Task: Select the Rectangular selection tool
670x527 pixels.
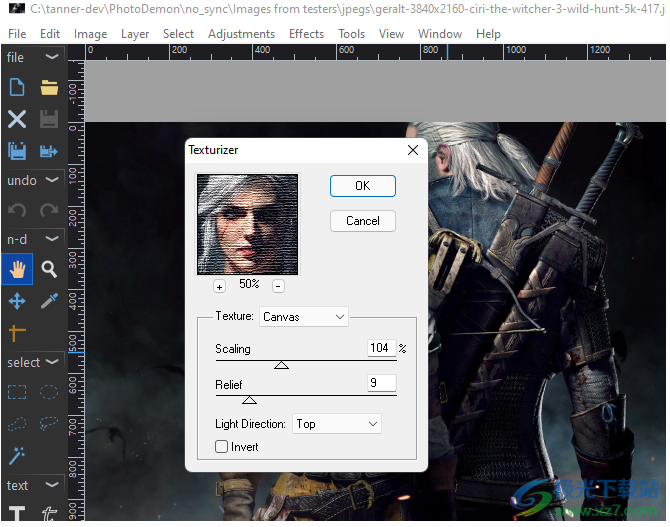Action: pyautogui.click(x=17, y=392)
